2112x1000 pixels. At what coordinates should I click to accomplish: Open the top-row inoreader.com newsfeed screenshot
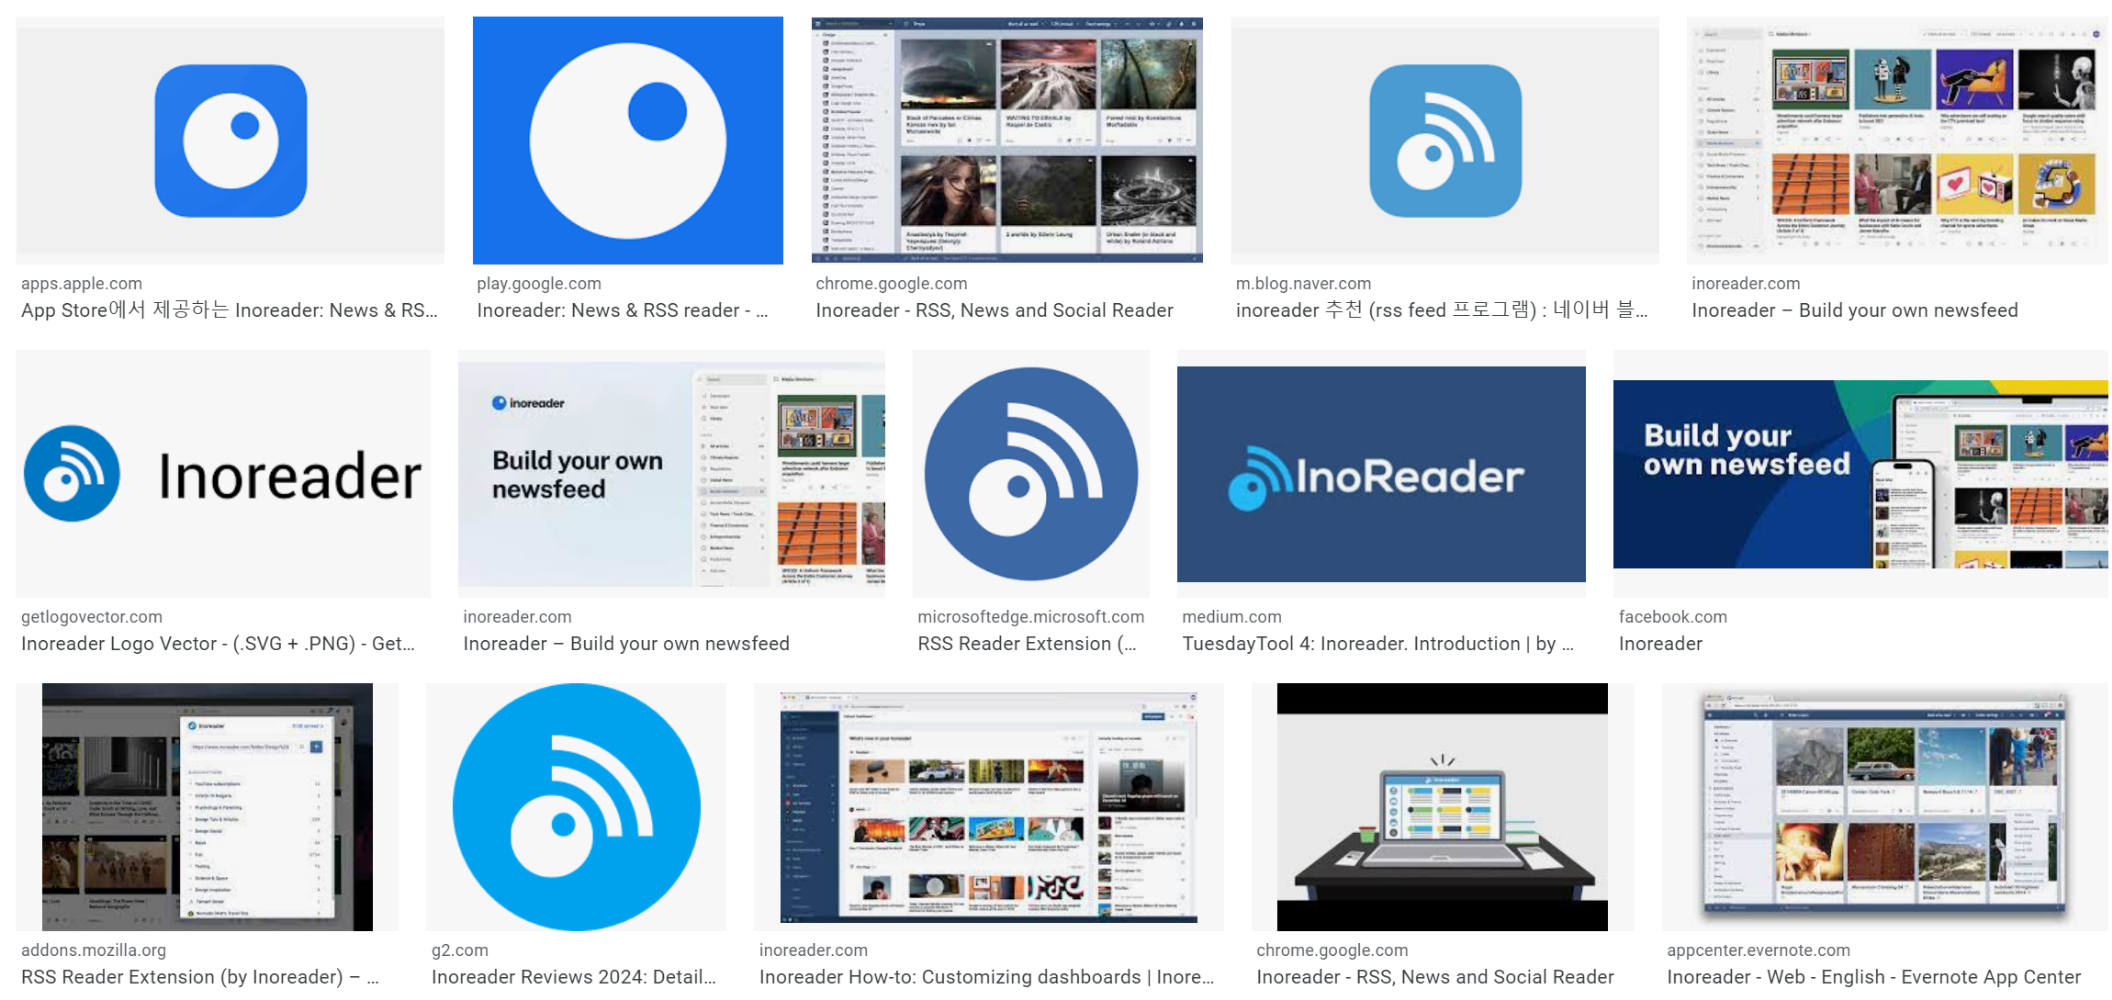point(1897,140)
